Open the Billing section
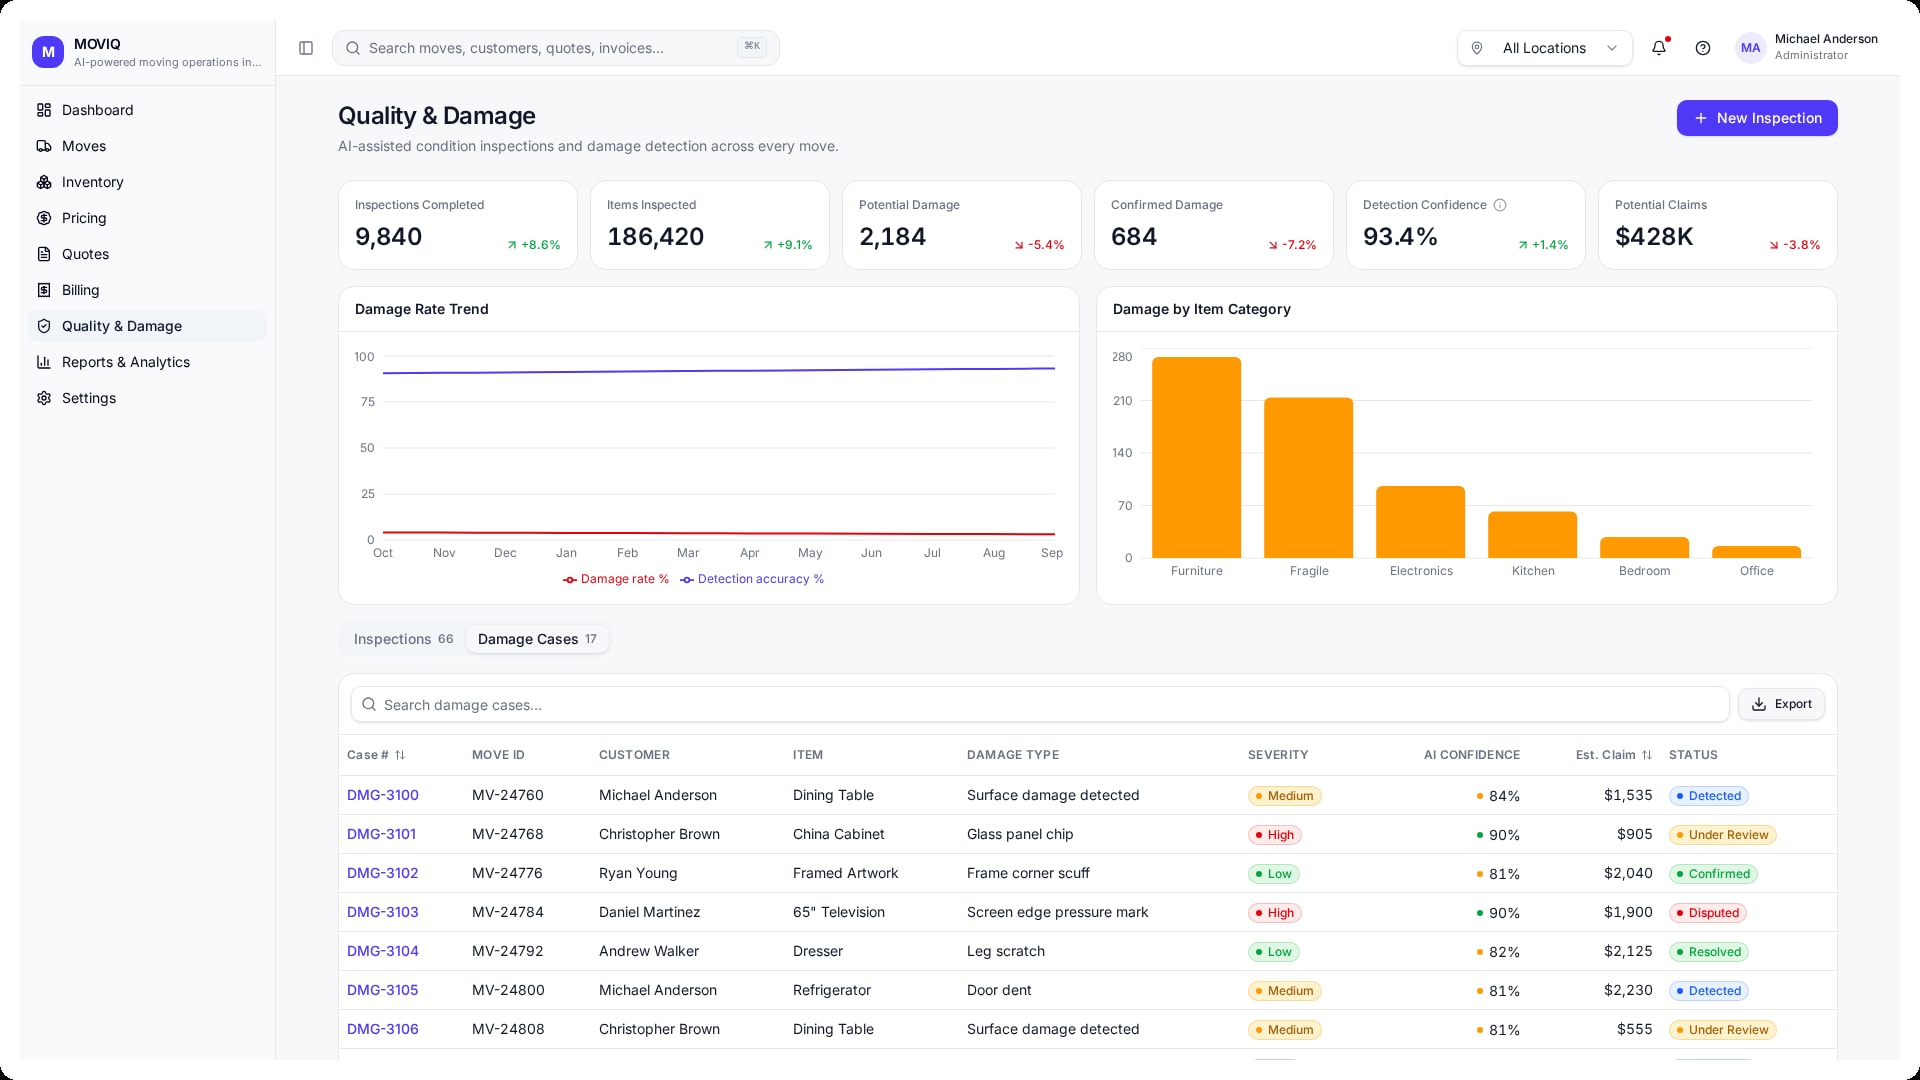Viewport: 1920px width, 1080px height. (x=147, y=290)
